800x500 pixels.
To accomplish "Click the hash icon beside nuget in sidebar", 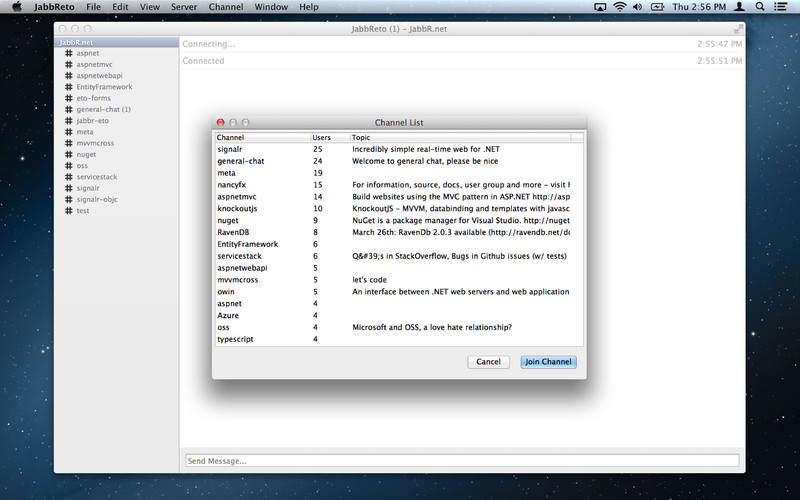I will pos(68,154).
